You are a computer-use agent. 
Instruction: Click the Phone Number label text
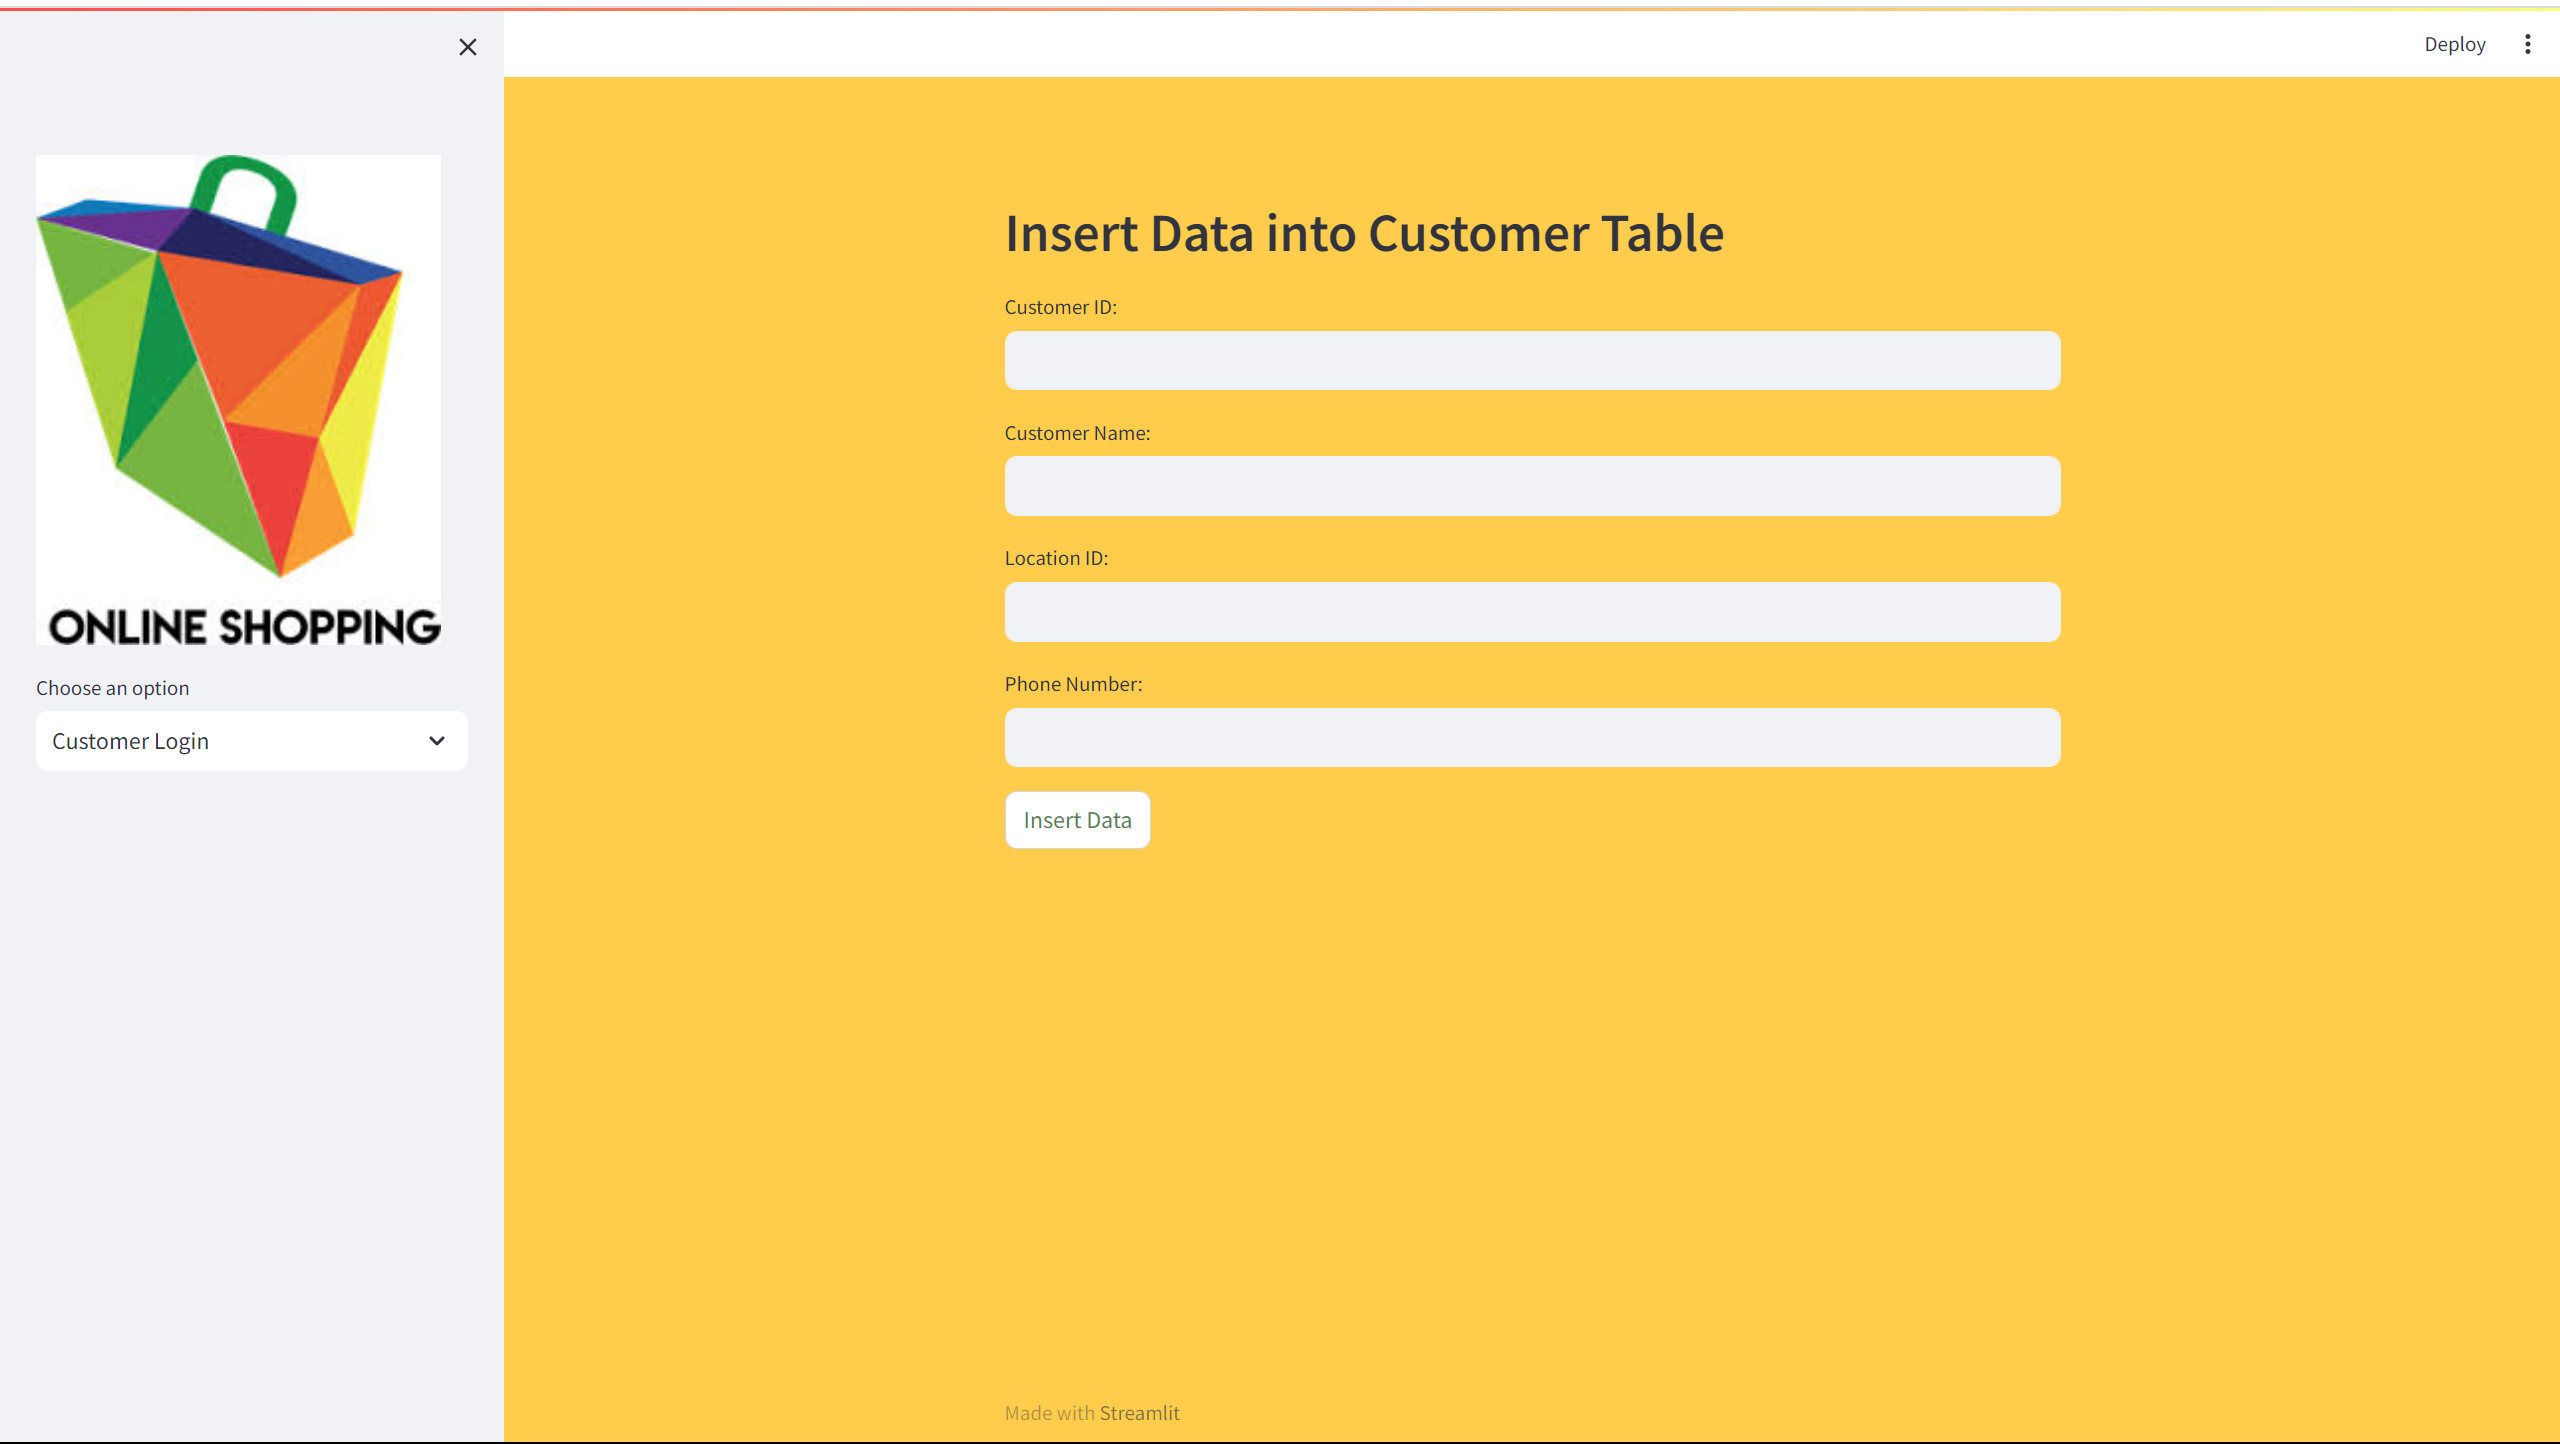click(1073, 684)
